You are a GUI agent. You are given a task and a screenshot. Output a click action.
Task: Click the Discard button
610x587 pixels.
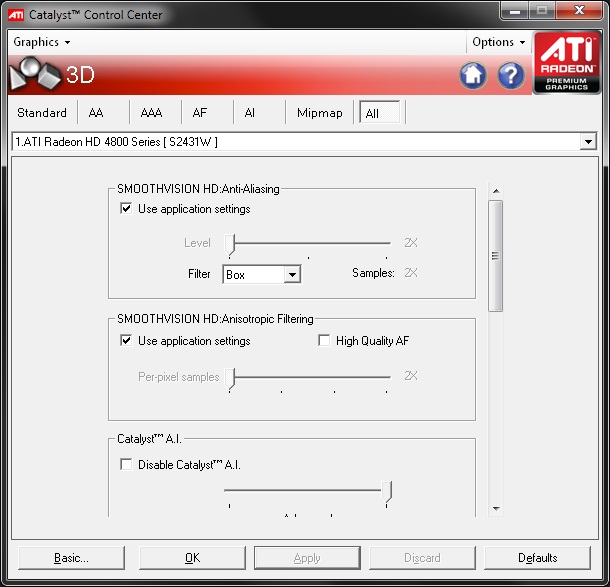422,558
